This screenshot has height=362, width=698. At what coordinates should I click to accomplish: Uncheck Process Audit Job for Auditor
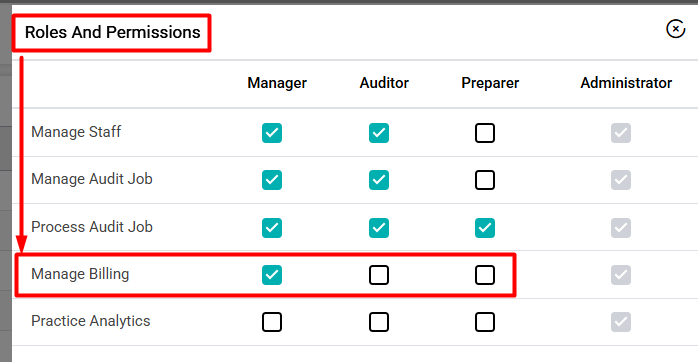tap(379, 228)
